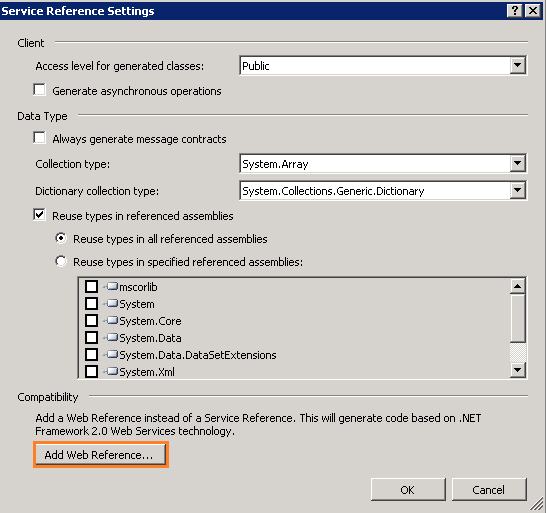This screenshot has width=546, height=513.
Task: Click the Add Web Reference button
Action: [100, 454]
